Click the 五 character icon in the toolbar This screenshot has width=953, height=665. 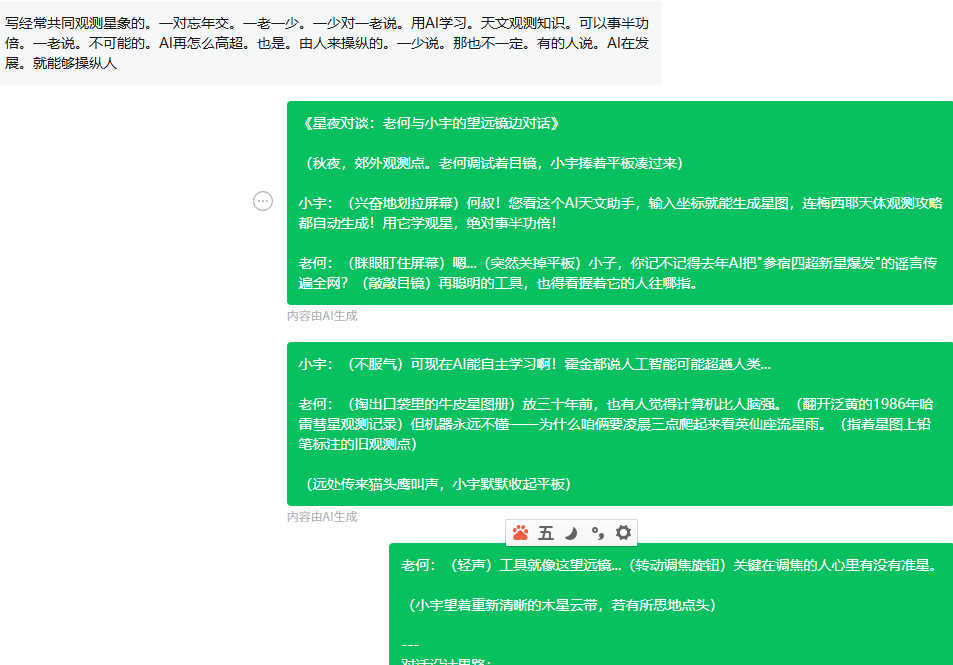545,533
